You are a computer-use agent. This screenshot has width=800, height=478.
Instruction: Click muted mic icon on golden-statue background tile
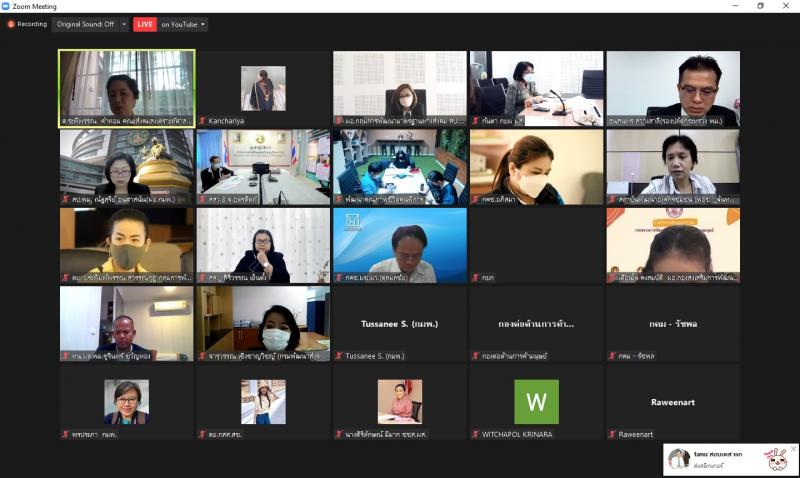[65, 199]
